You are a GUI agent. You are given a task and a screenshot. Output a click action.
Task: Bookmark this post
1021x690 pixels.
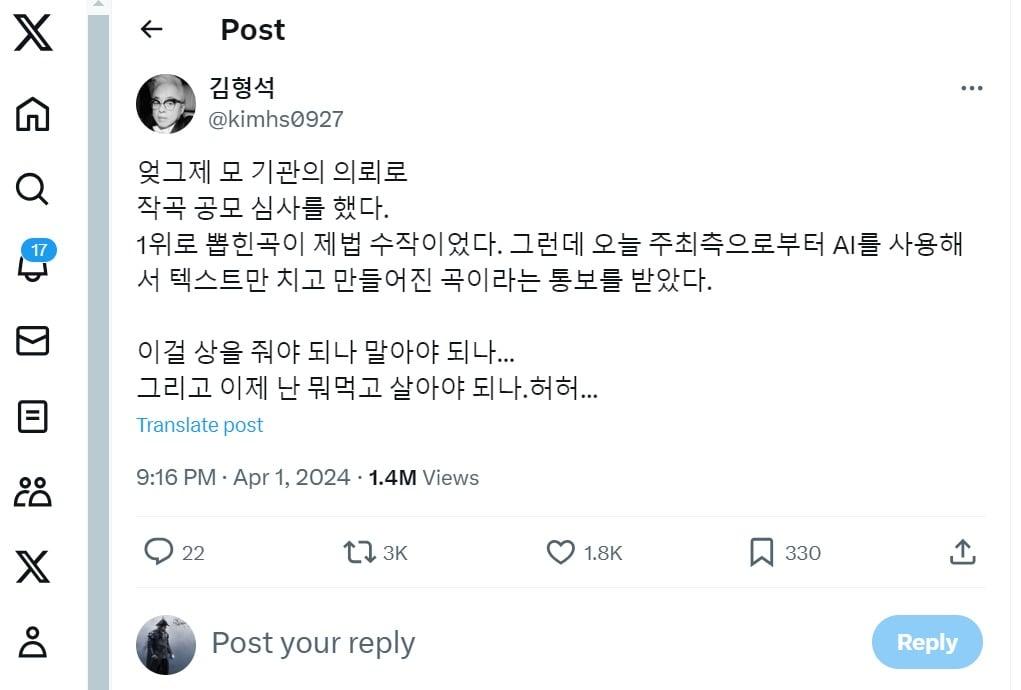[762, 552]
